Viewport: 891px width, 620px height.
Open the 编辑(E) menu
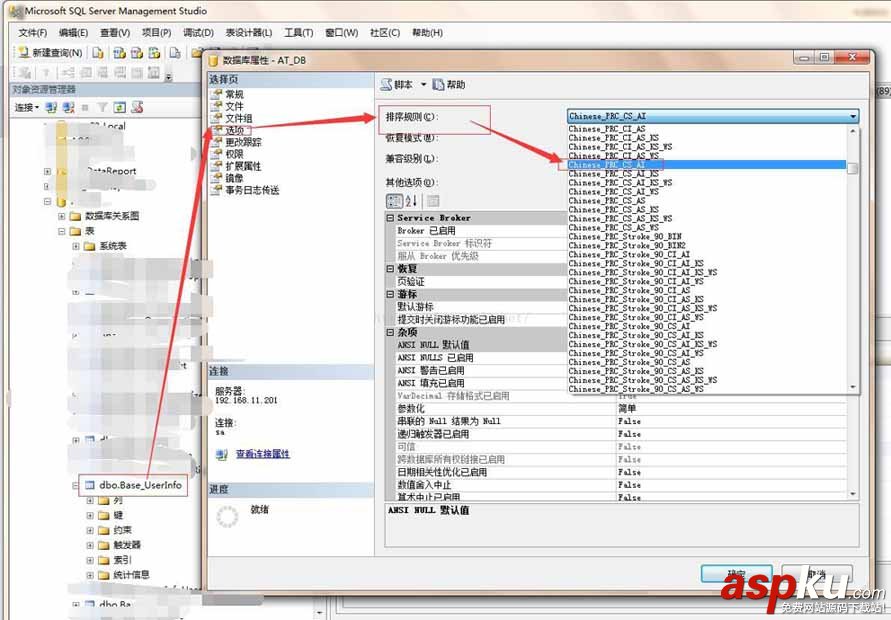[x=73, y=32]
